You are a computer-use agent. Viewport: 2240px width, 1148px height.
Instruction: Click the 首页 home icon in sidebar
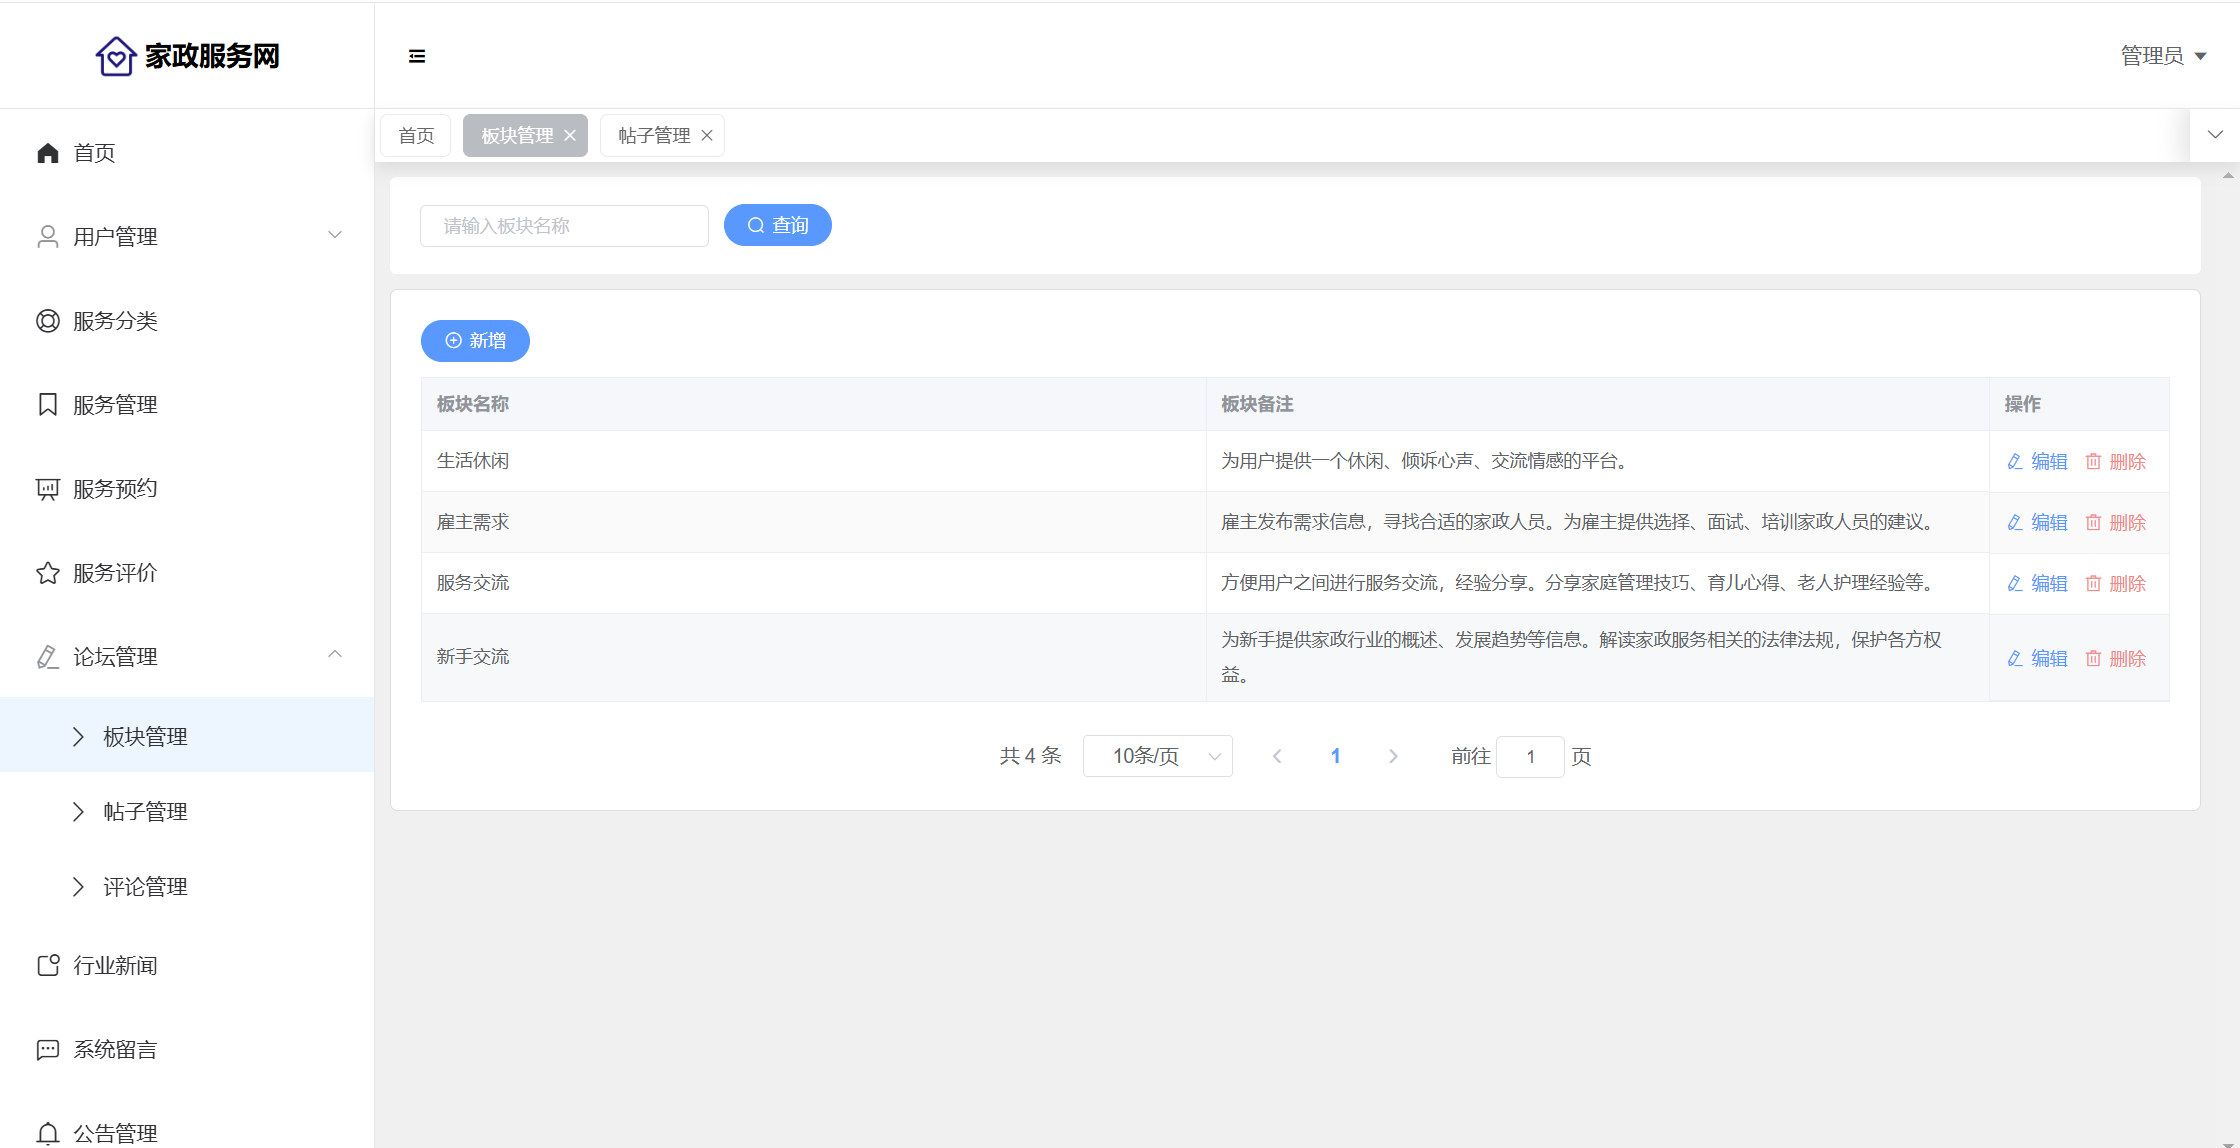[x=48, y=153]
